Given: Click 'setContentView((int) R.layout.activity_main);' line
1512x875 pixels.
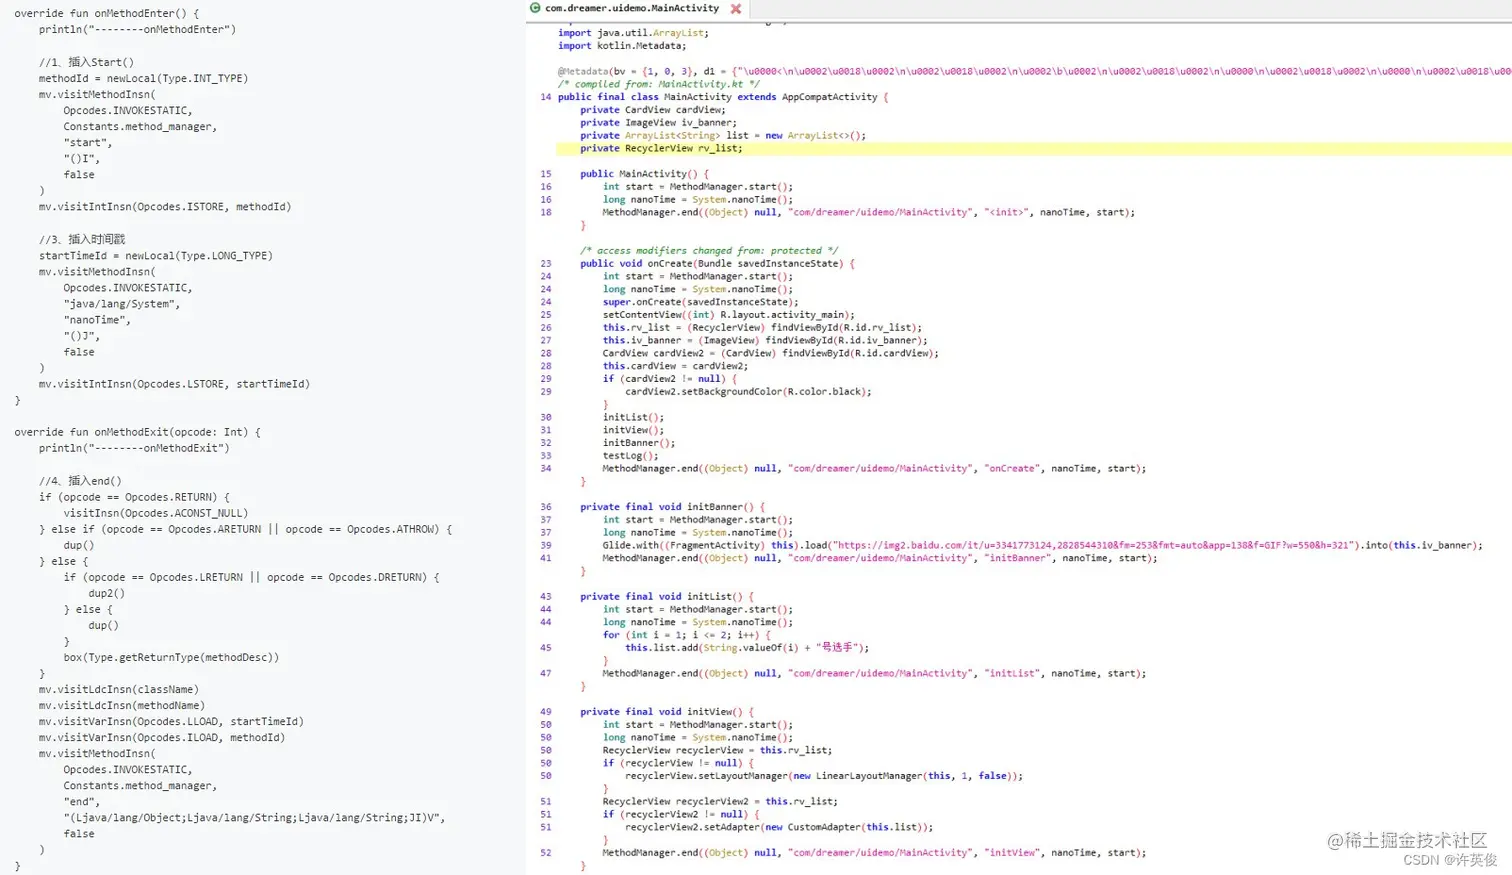Looking at the screenshot, I should [729, 315].
